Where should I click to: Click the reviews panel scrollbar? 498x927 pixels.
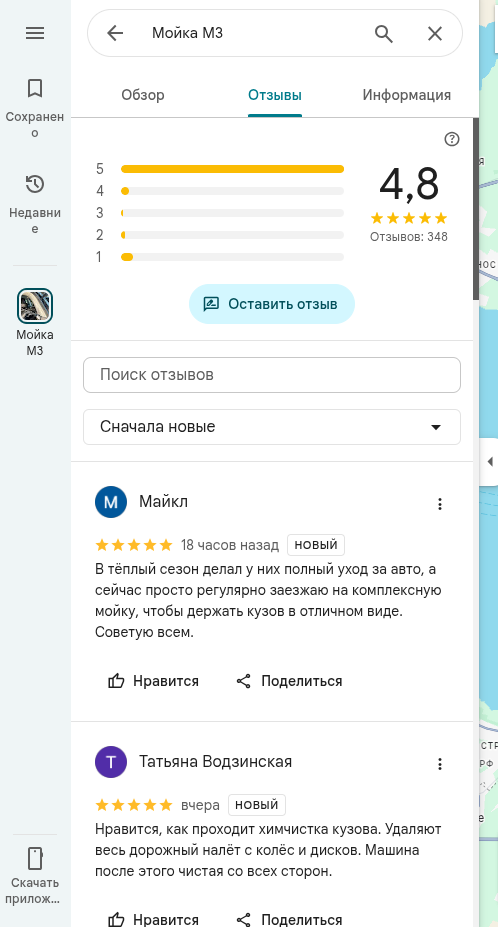476,209
